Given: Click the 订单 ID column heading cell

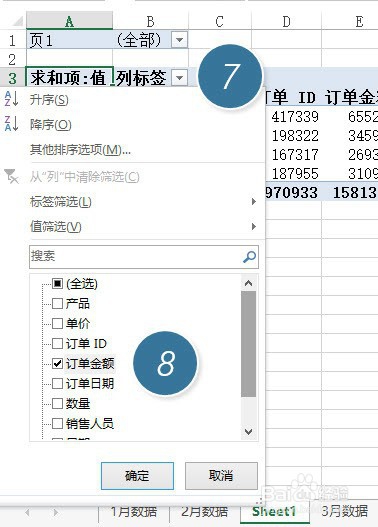Looking at the screenshot, I should coord(292,98).
